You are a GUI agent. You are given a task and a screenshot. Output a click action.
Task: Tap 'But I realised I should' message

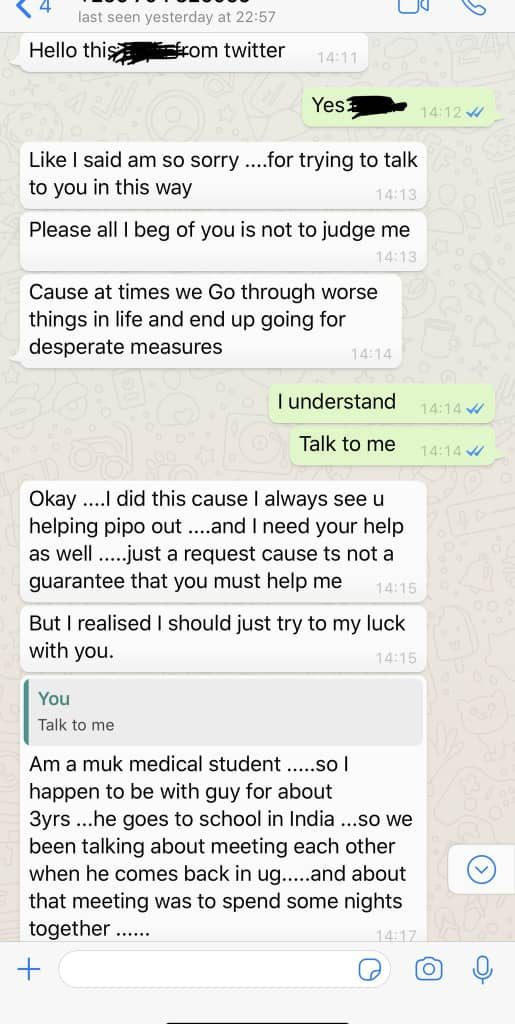223,637
